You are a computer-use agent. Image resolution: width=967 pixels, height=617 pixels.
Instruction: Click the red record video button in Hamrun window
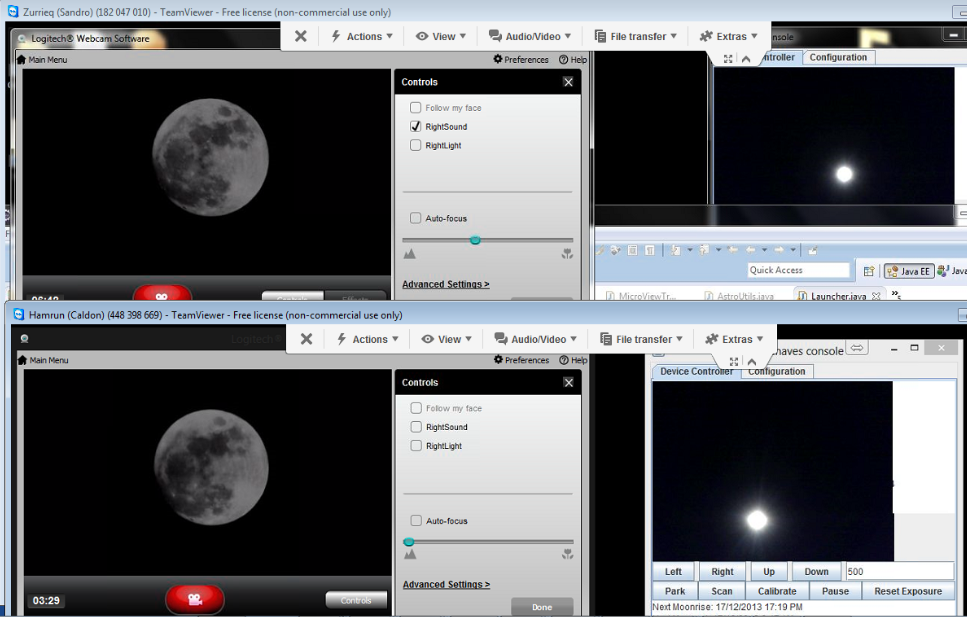194,599
